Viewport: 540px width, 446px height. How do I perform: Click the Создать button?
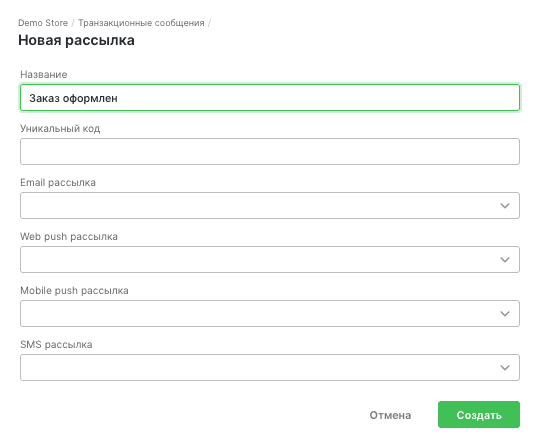(x=479, y=415)
